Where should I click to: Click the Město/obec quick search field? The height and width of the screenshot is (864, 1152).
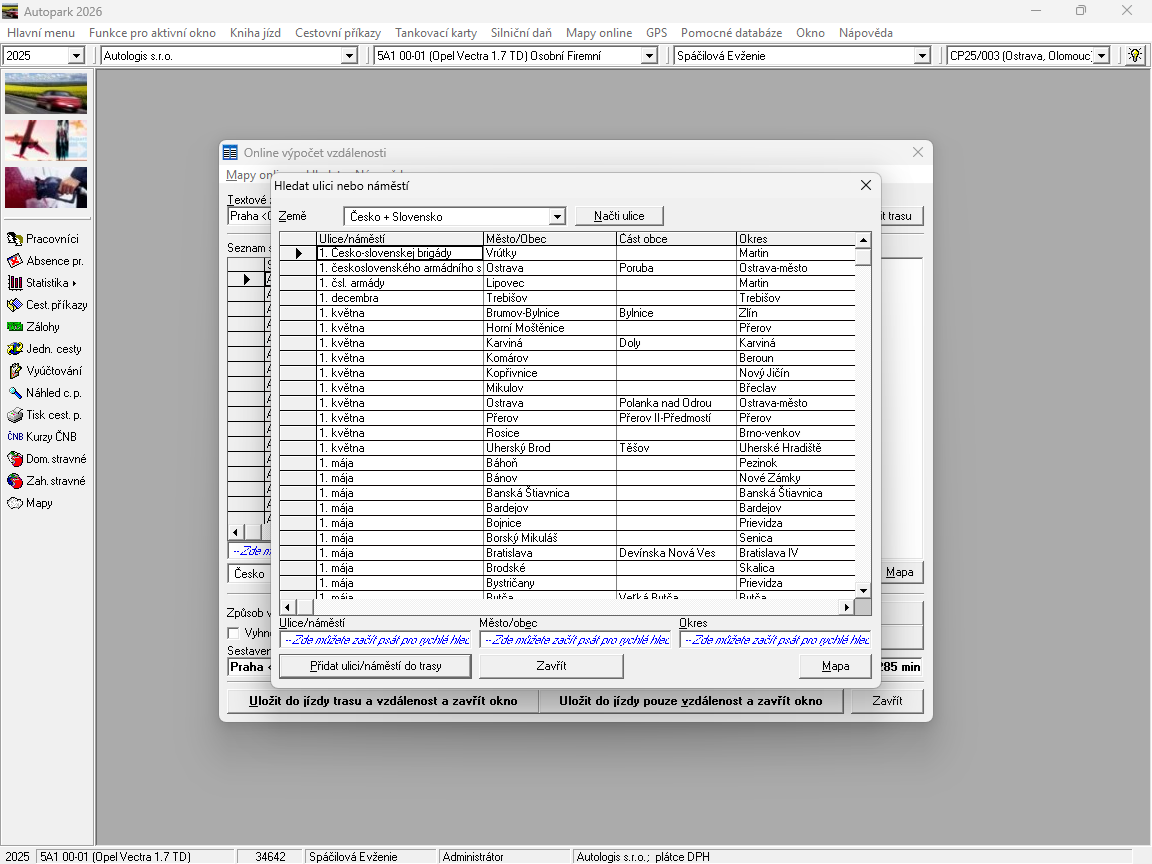[x=575, y=640]
